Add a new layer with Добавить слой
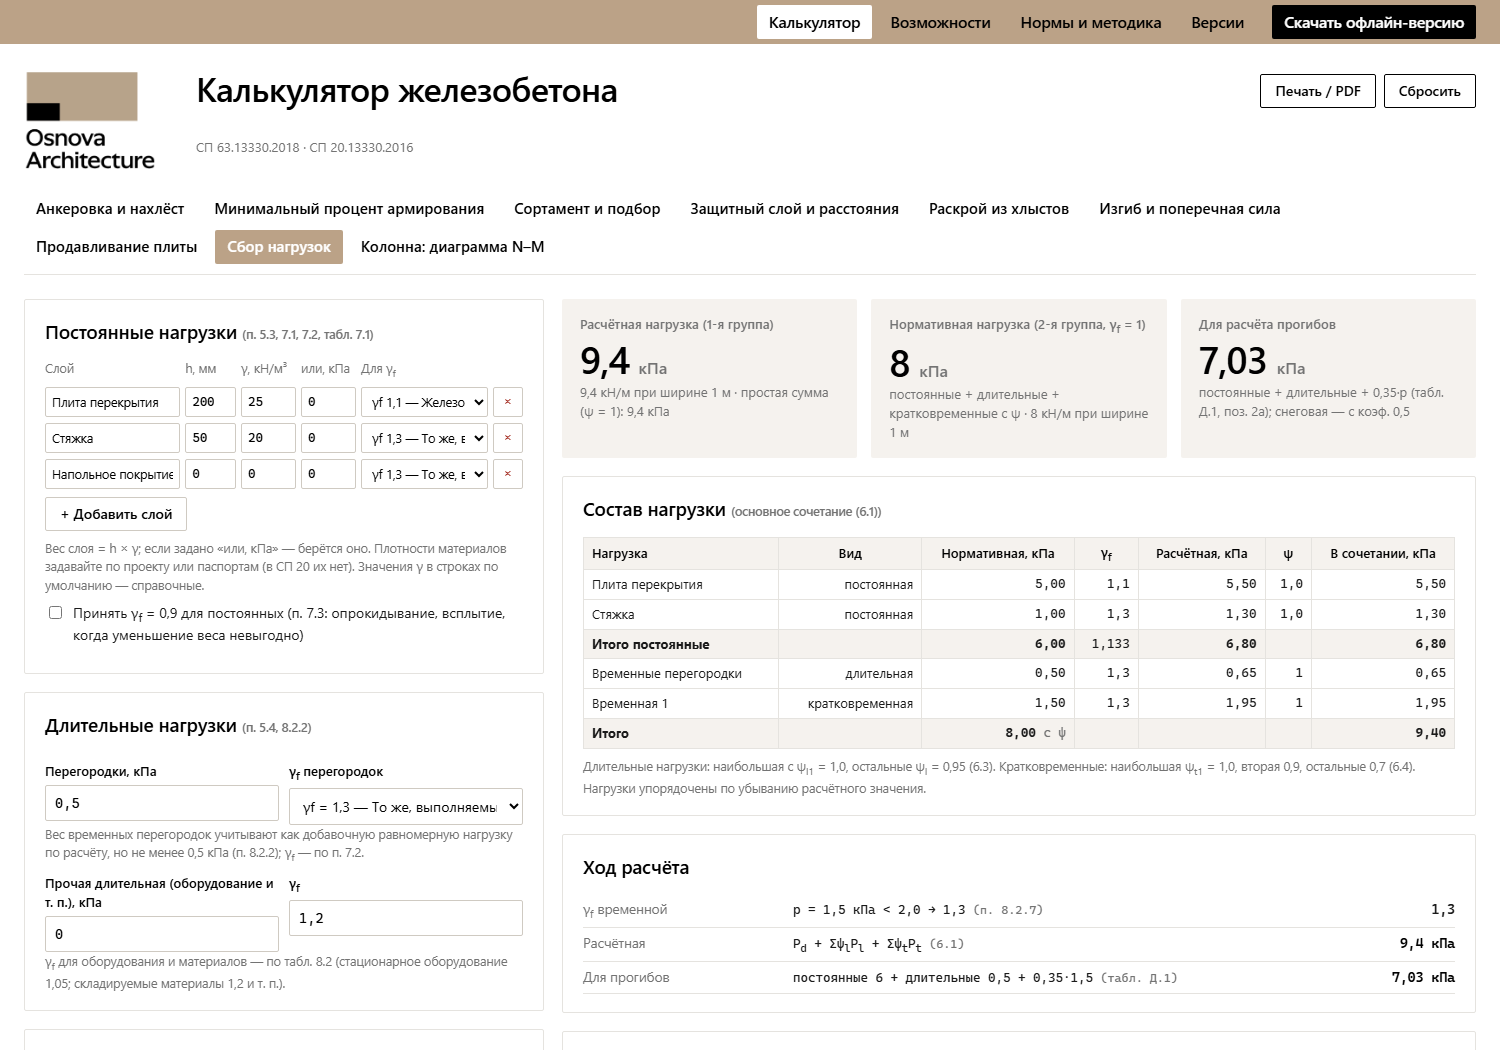This screenshot has height=1050, width=1500. tap(116, 514)
